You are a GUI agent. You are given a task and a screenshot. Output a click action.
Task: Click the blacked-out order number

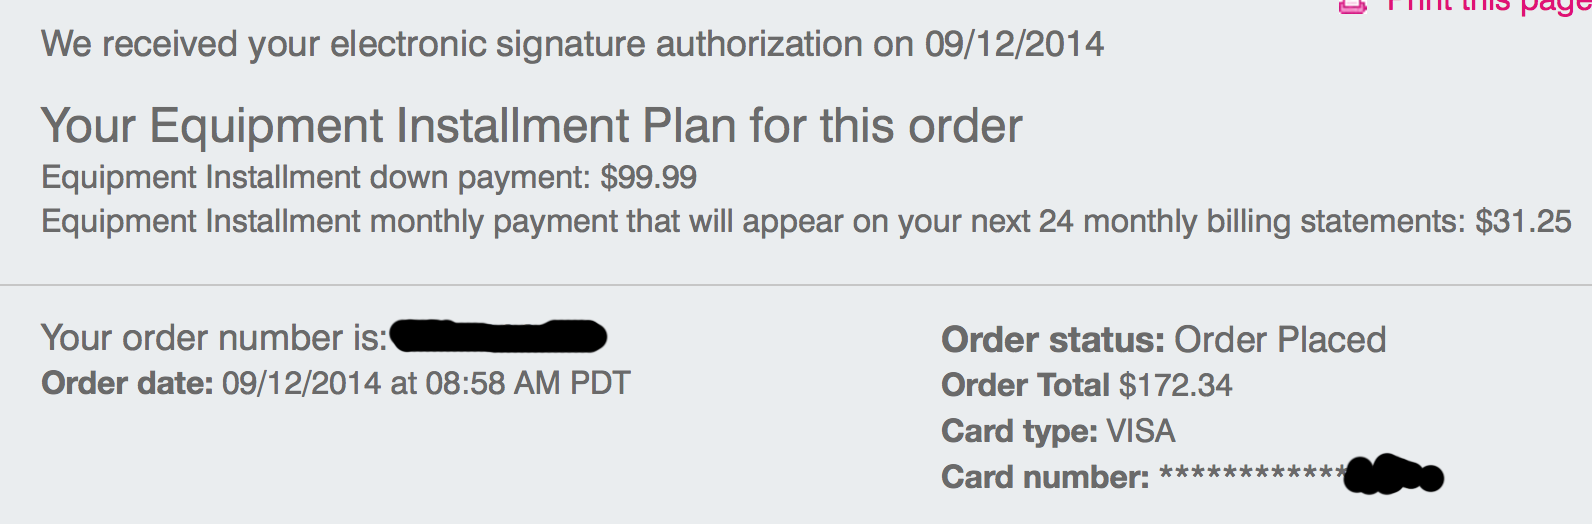(x=499, y=337)
